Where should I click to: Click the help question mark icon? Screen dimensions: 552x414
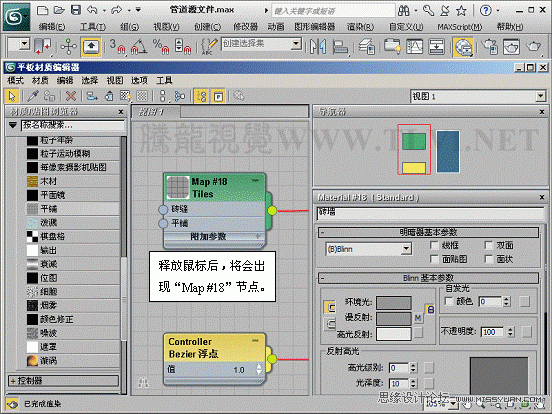(x=485, y=11)
